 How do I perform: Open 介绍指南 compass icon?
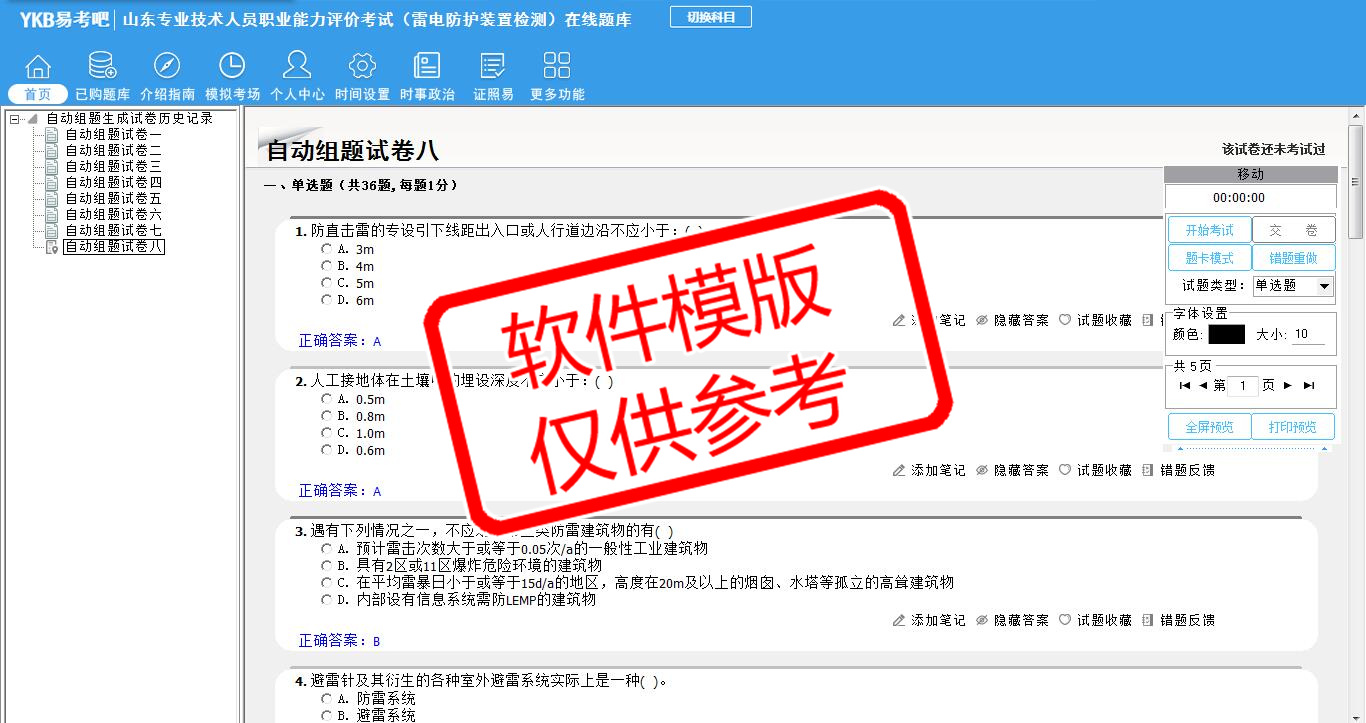[x=167, y=67]
